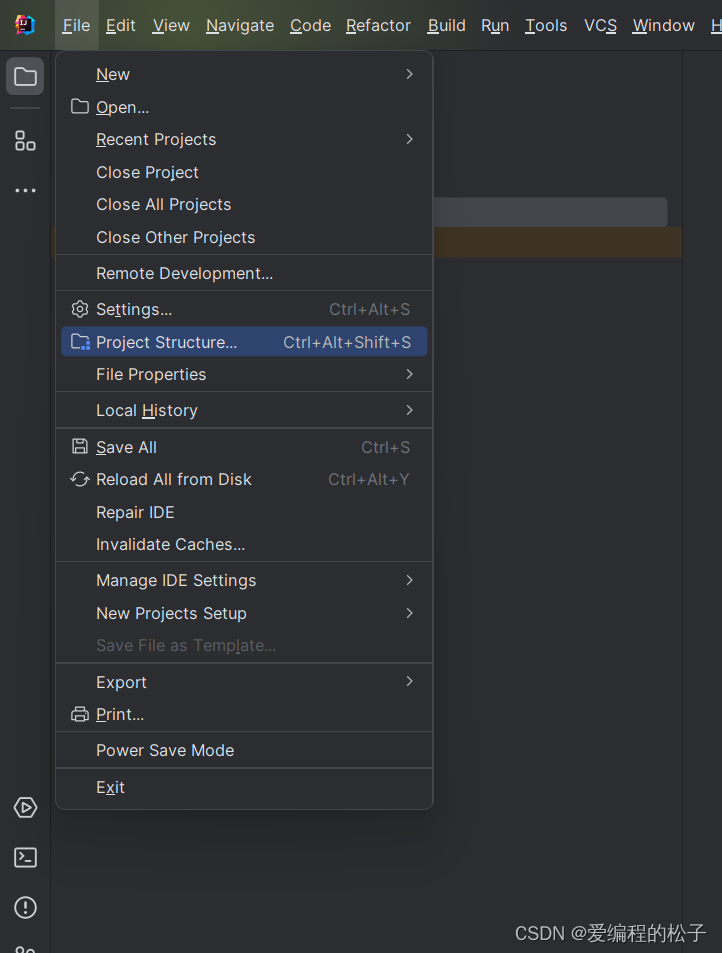Open the File menu
Image resolution: width=722 pixels, height=953 pixels.
76,26
